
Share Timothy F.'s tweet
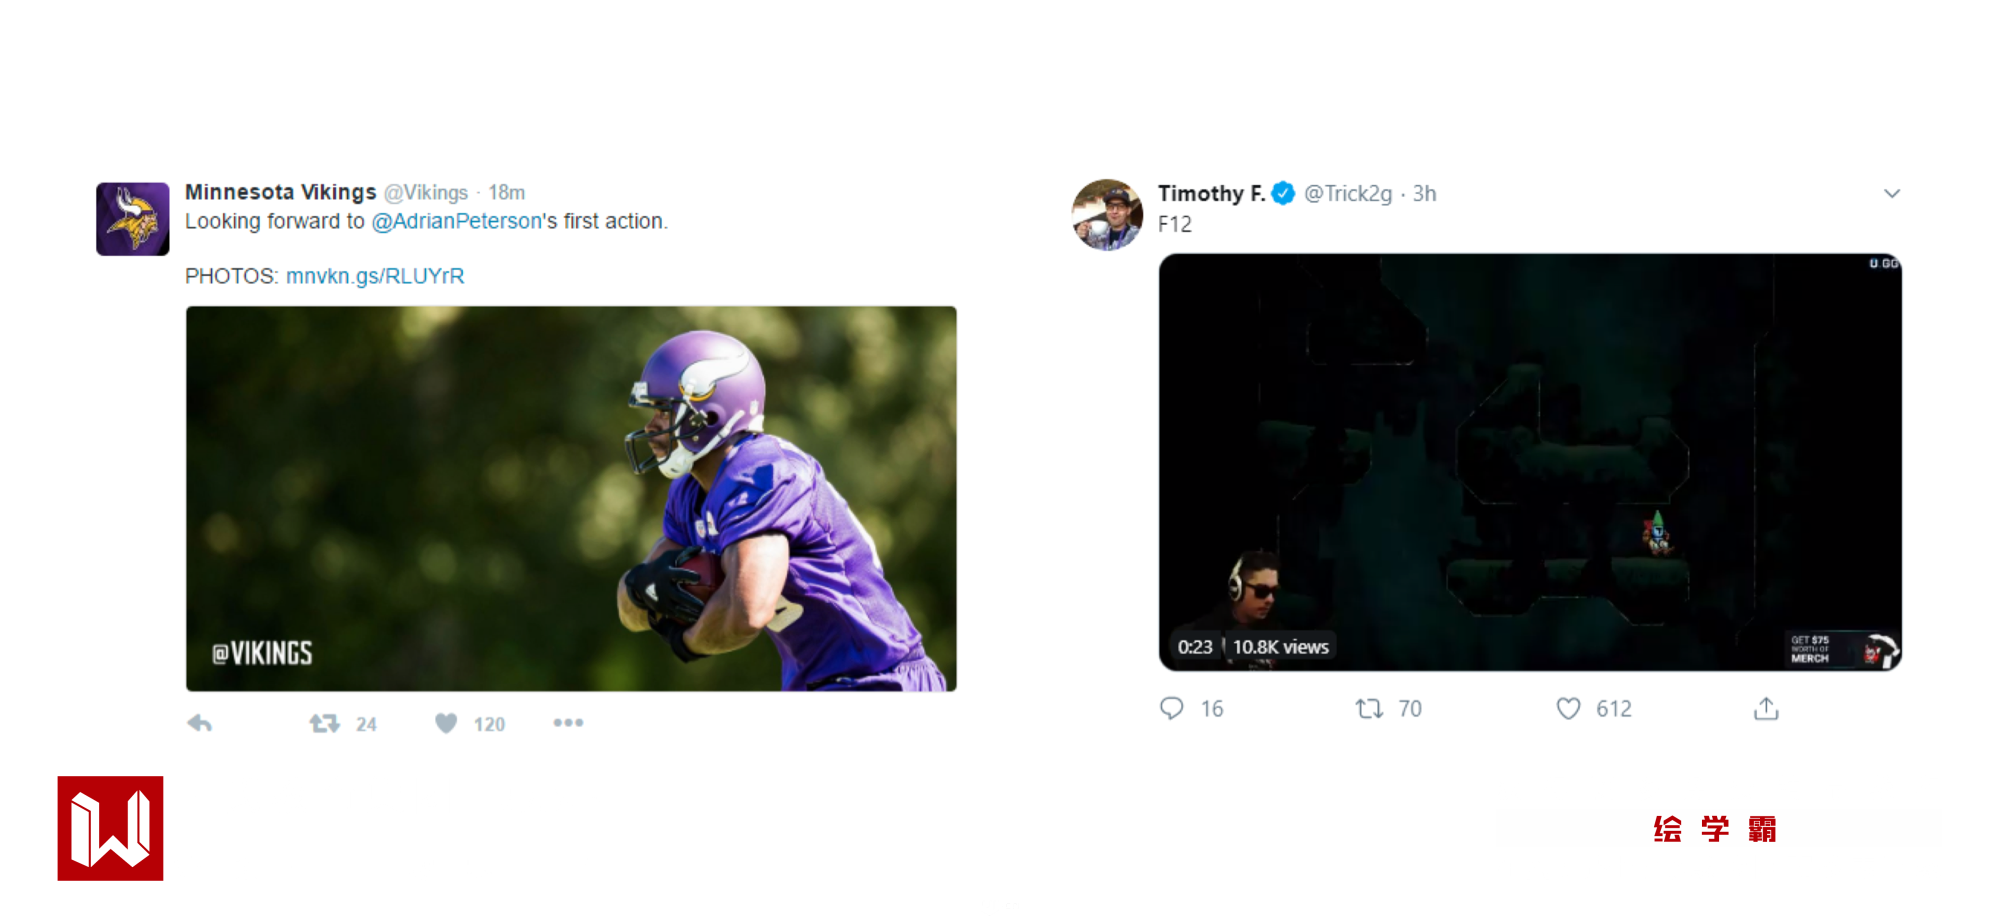pos(1766,709)
